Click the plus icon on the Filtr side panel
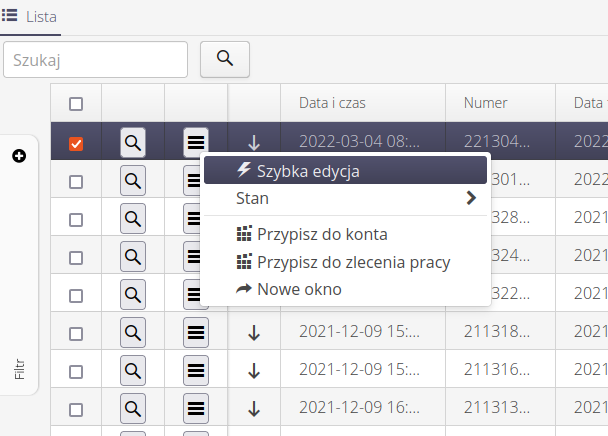 19,156
